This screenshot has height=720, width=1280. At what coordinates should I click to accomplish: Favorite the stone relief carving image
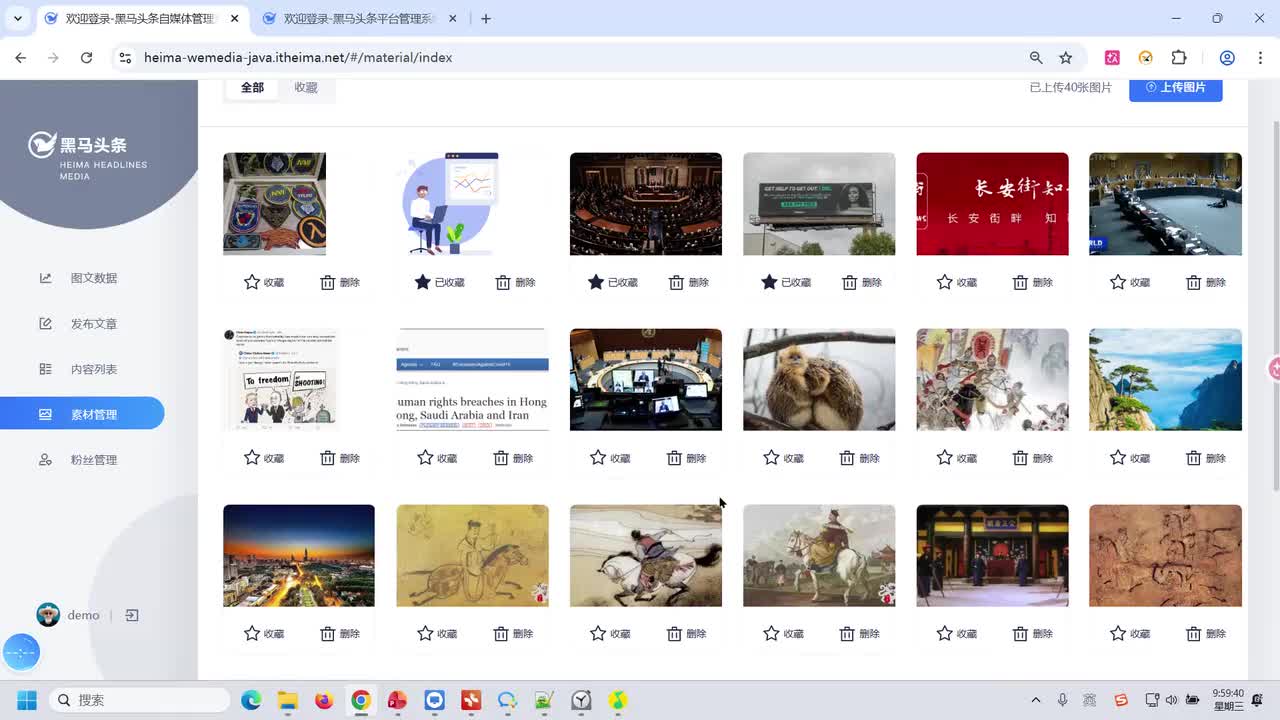pos(1130,634)
